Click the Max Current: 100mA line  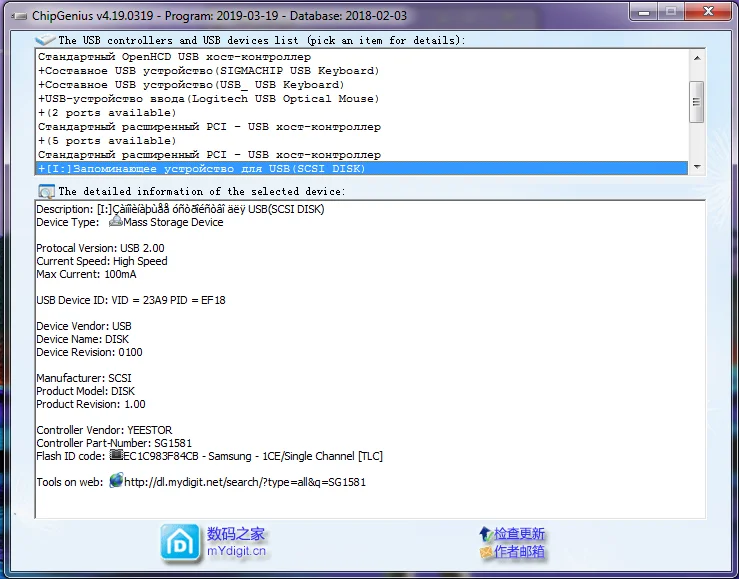coord(86,274)
